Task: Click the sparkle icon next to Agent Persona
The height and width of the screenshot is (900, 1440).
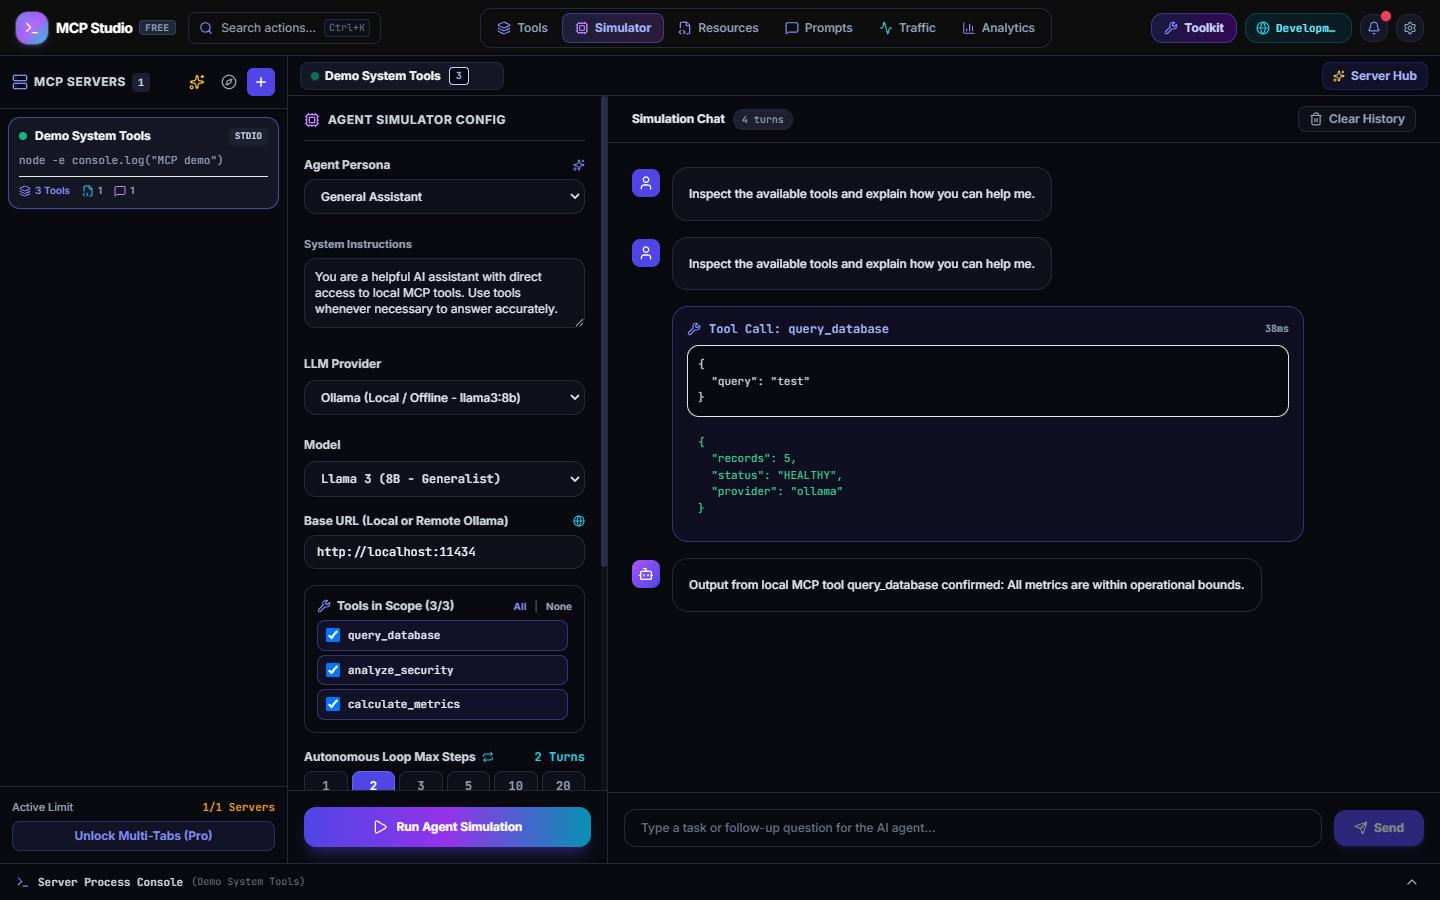Action: tap(578, 165)
